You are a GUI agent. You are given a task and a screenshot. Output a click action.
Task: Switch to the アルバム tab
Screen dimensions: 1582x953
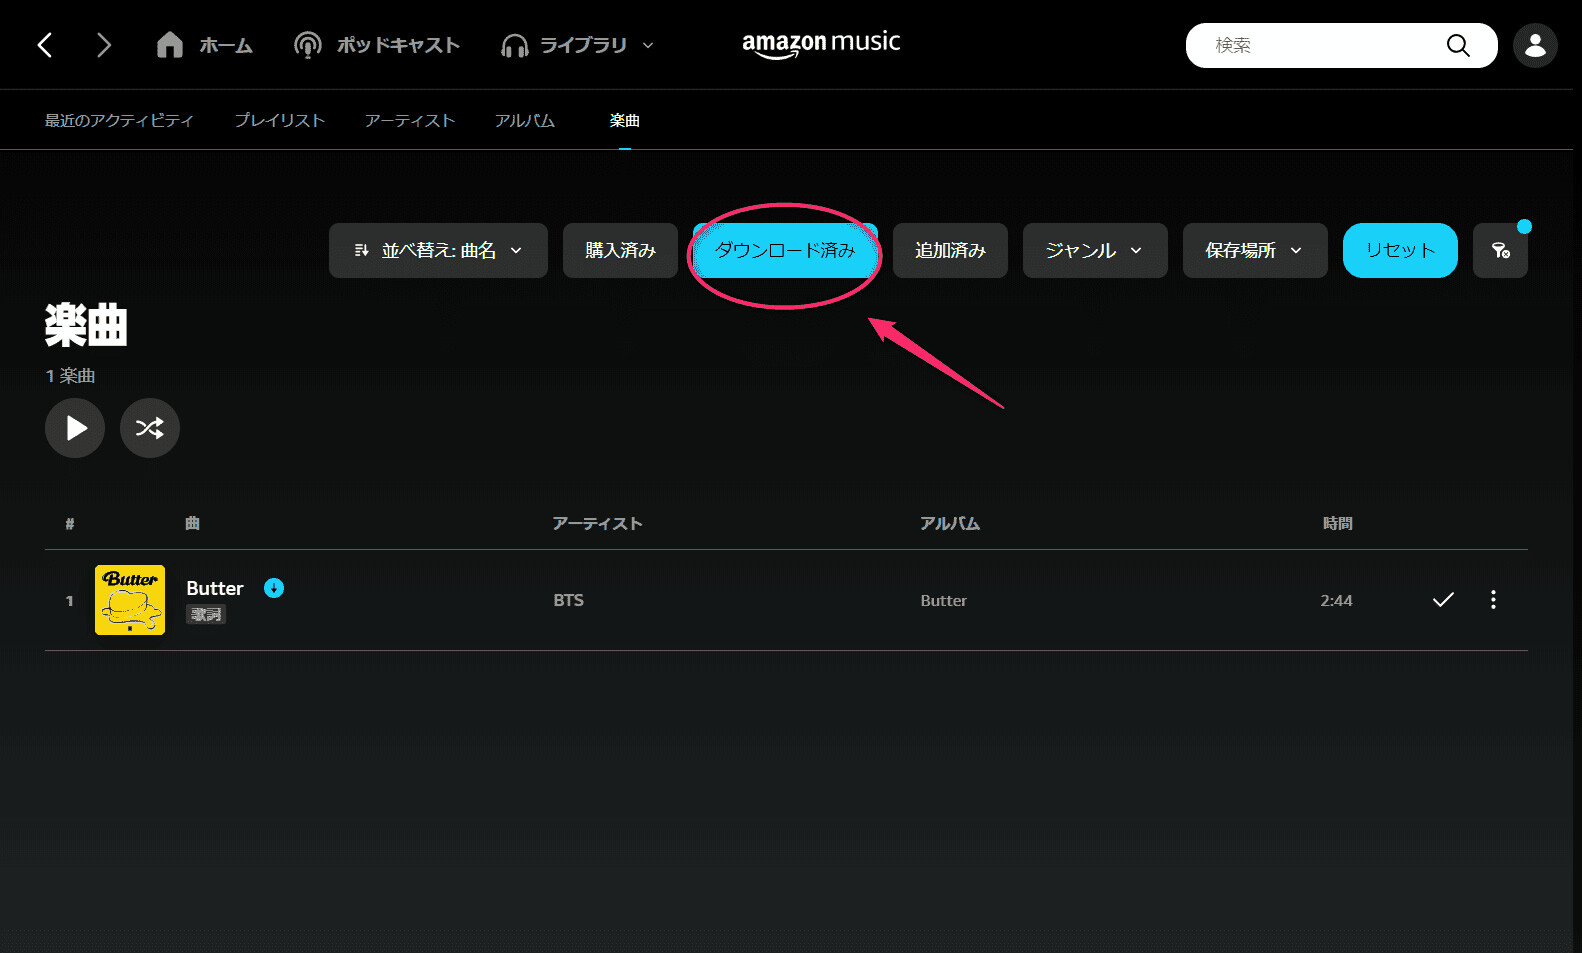pyautogui.click(x=524, y=120)
